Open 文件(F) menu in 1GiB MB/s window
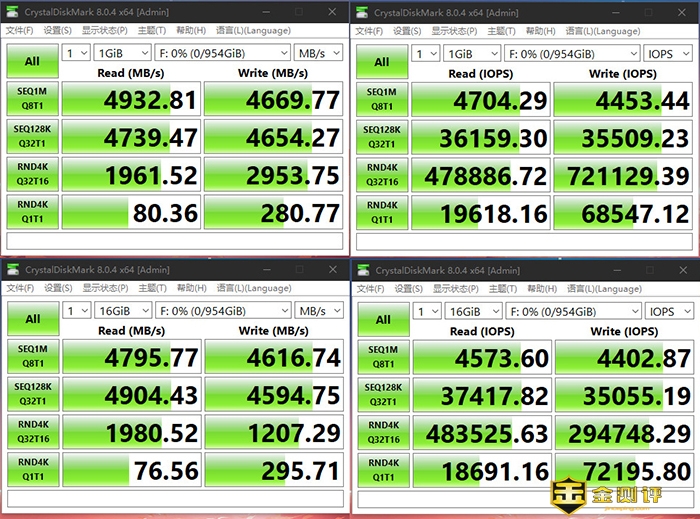 pos(19,30)
